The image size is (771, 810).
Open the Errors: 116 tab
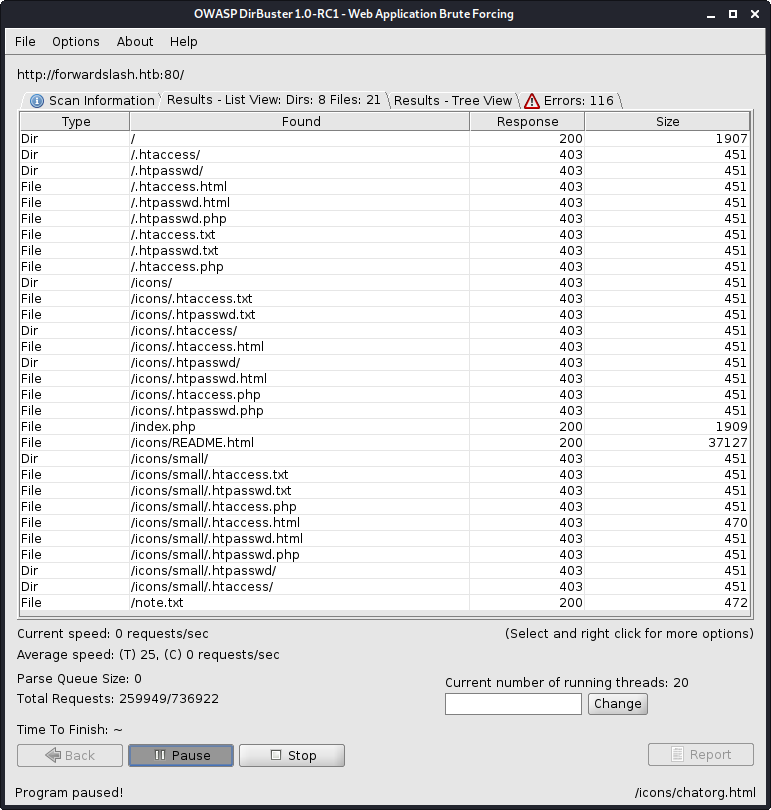point(570,100)
